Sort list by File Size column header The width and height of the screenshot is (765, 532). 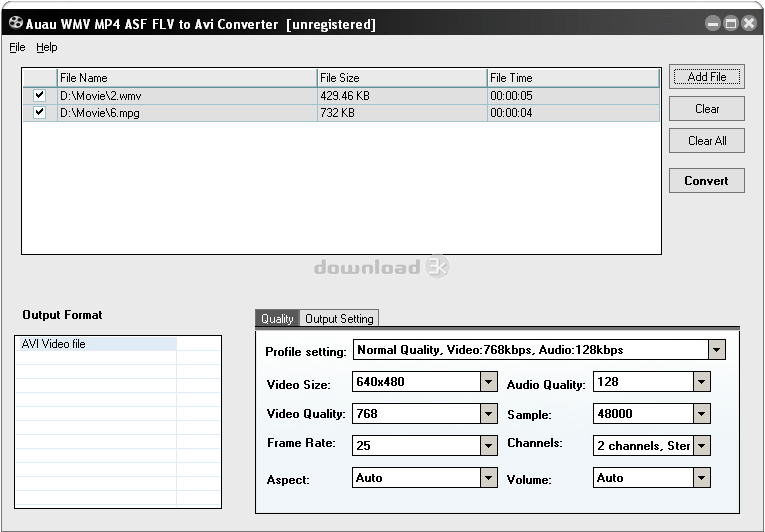click(x=402, y=78)
